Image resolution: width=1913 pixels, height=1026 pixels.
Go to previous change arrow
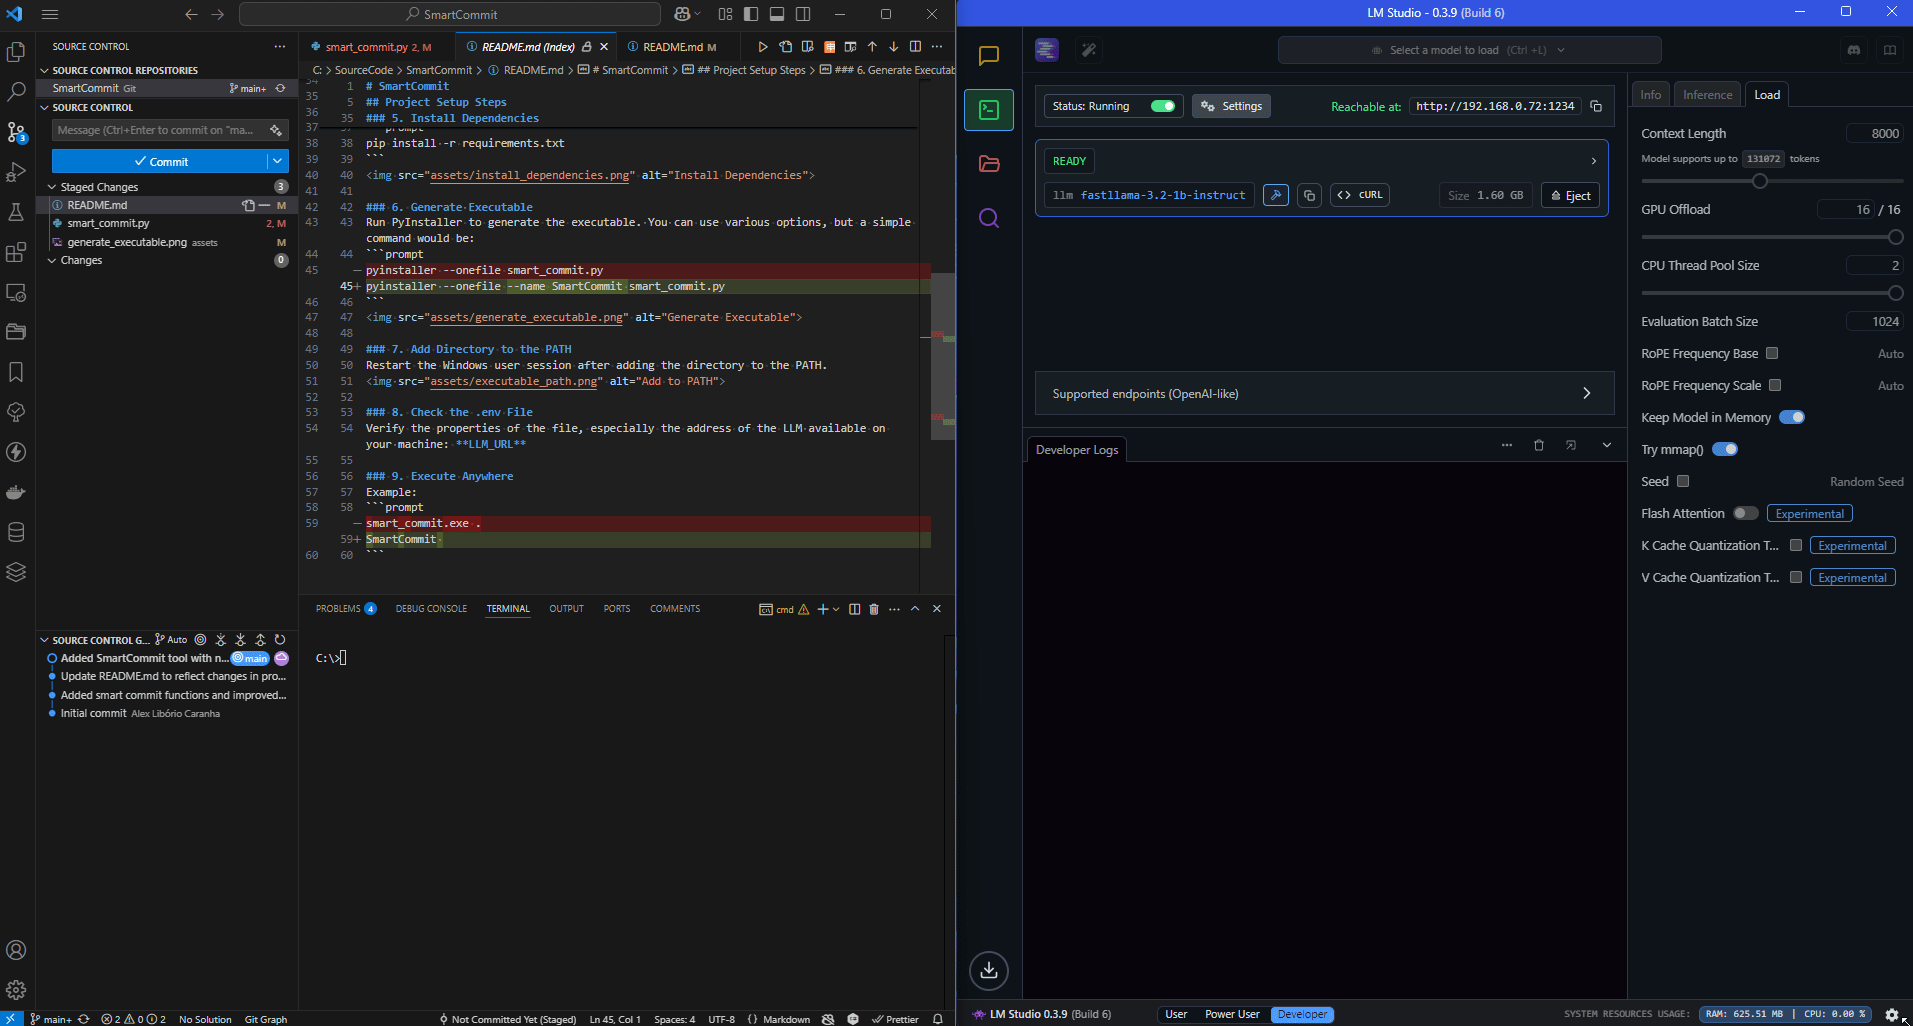point(872,47)
